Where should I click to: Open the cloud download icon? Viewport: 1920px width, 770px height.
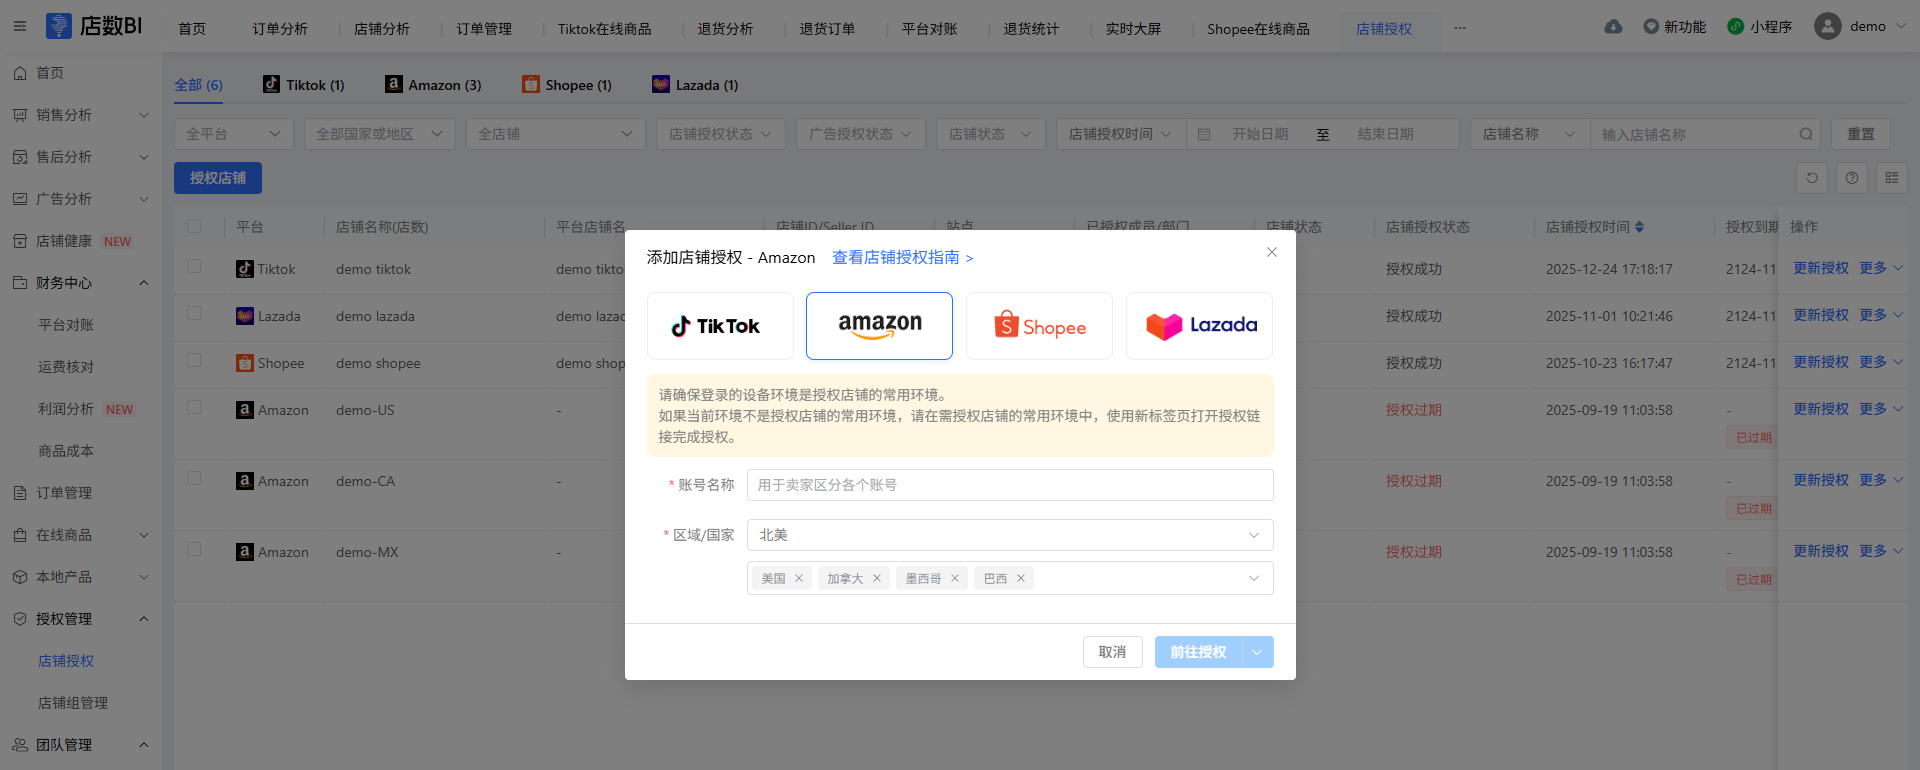click(1613, 27)
